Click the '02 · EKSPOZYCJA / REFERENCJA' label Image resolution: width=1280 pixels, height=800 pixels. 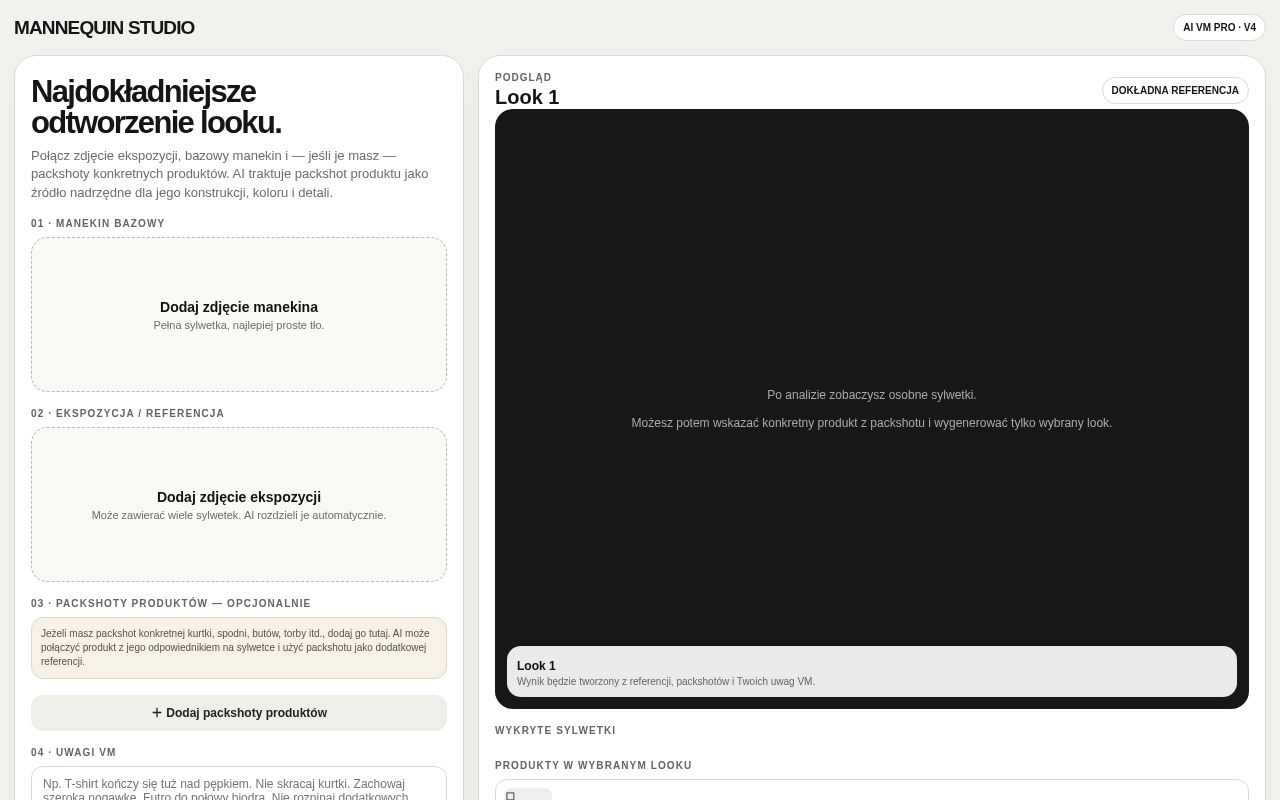coord(128,414)
